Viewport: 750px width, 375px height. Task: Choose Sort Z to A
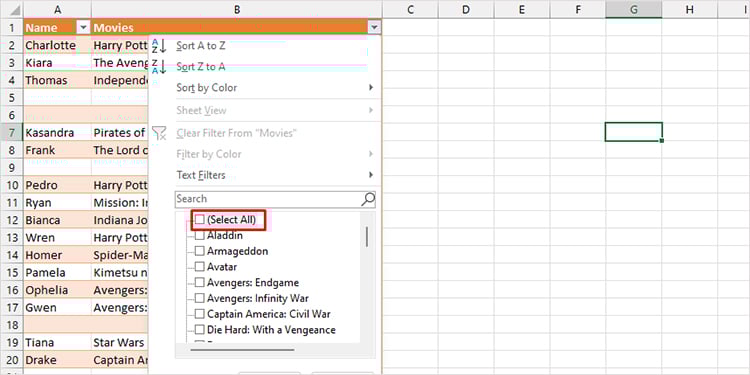(200, 67)
